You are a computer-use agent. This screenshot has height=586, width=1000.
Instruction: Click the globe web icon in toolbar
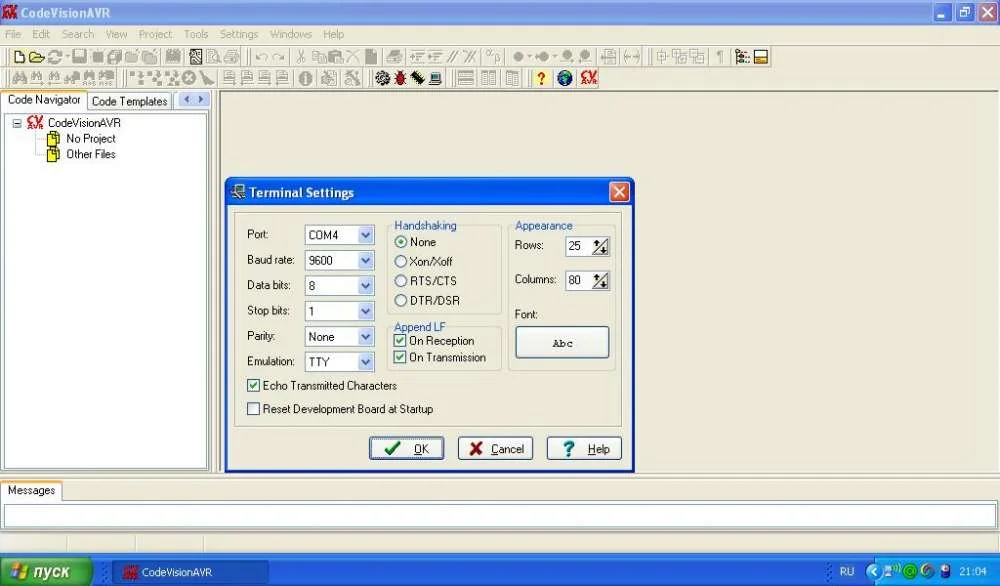pos(565,78)
